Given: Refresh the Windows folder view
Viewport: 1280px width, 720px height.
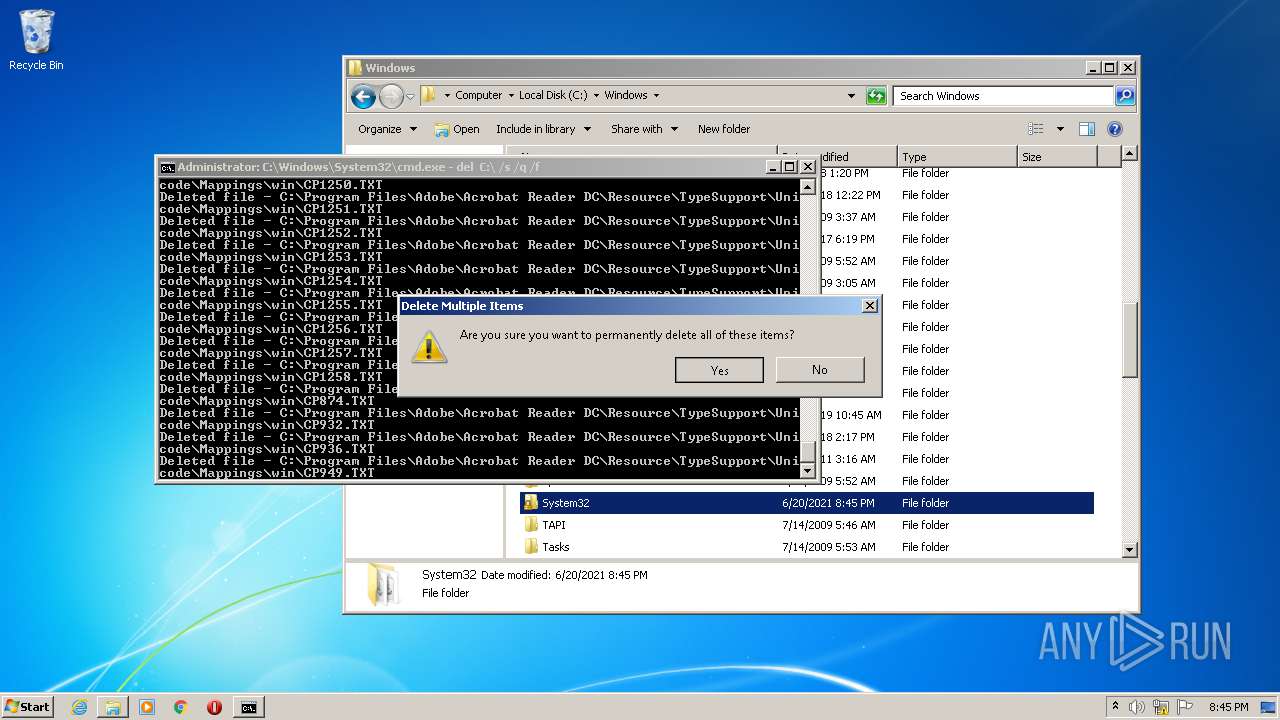Looking at the screenshot, I should pyautogui.click(x=876, y=96).
